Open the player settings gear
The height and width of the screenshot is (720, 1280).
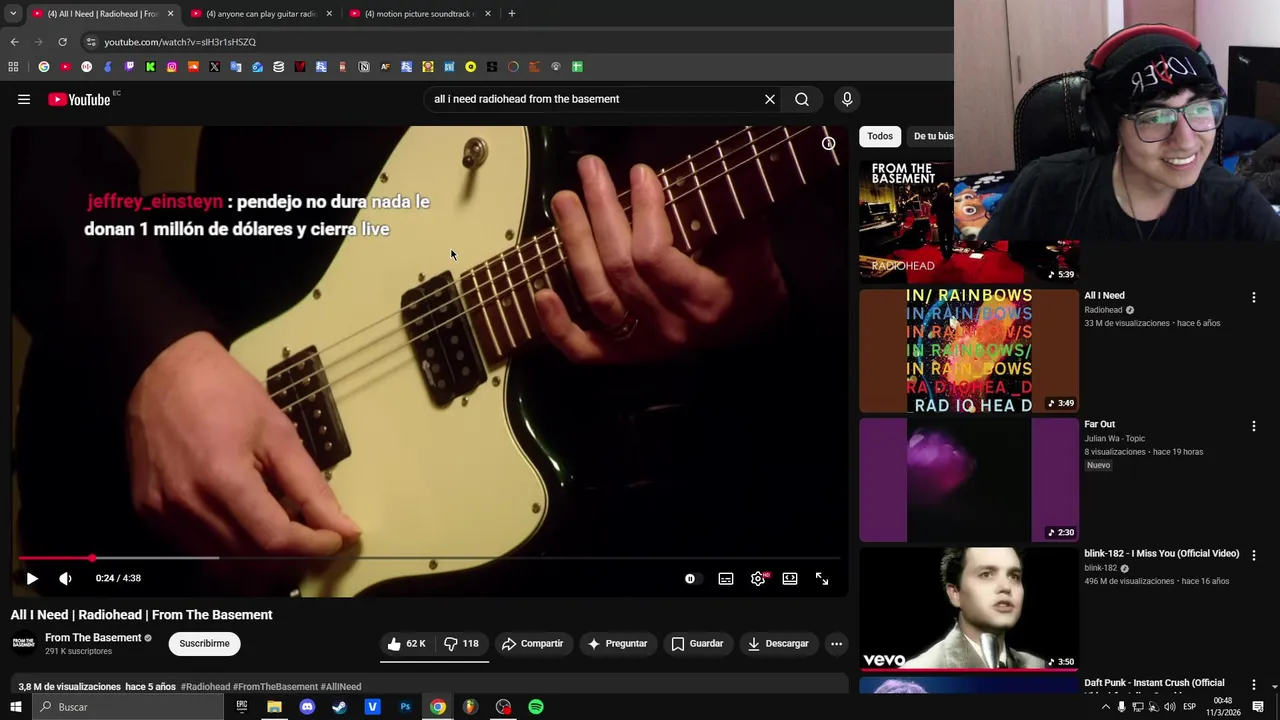point(758,578)
